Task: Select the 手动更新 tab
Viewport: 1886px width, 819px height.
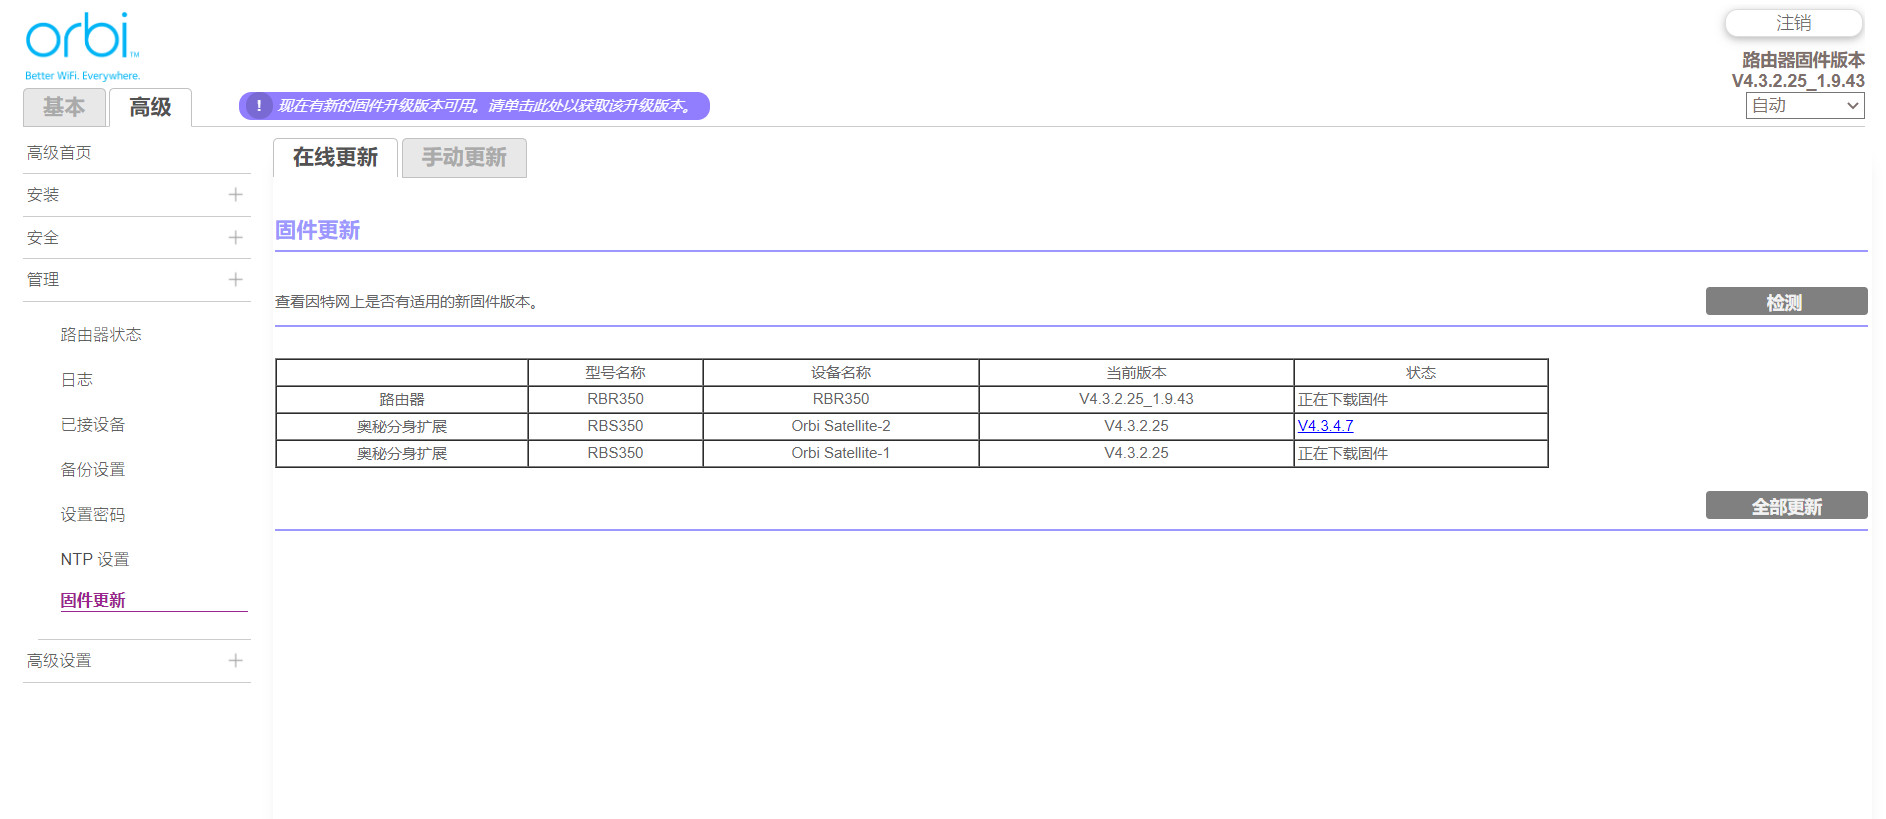Action: [464, 158]
